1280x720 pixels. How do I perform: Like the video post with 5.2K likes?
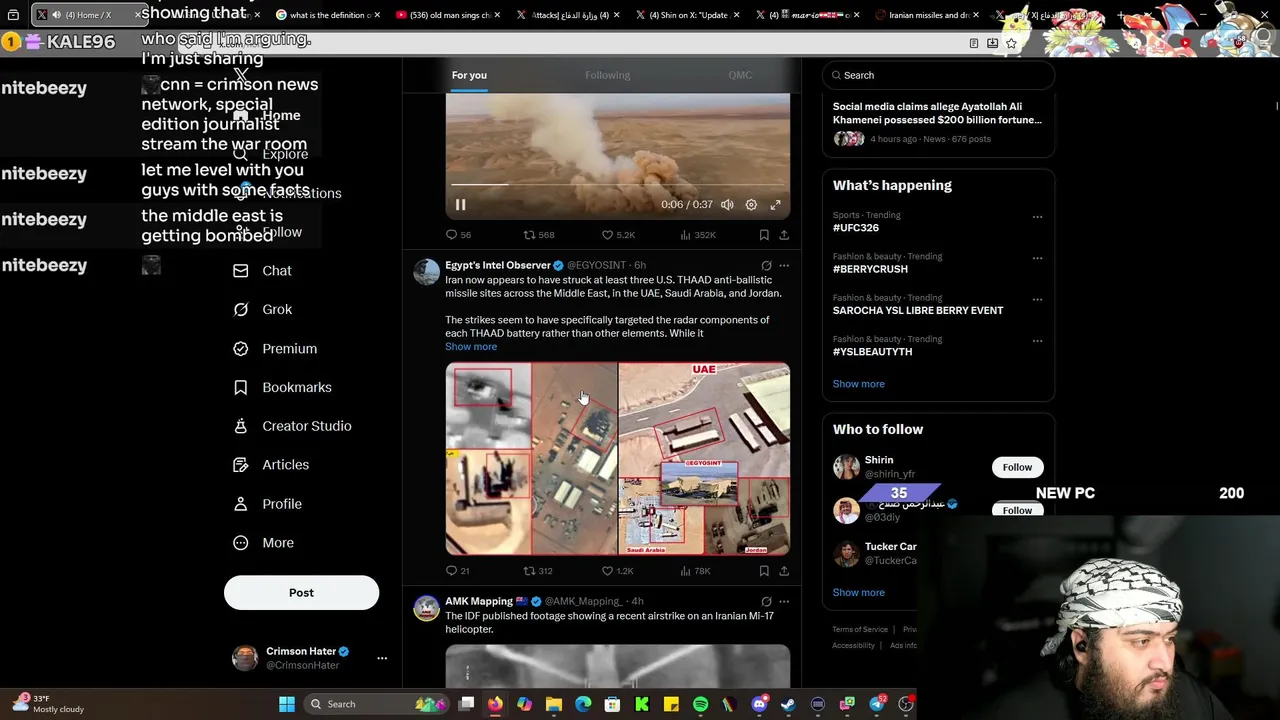click(x=618, y=235)
